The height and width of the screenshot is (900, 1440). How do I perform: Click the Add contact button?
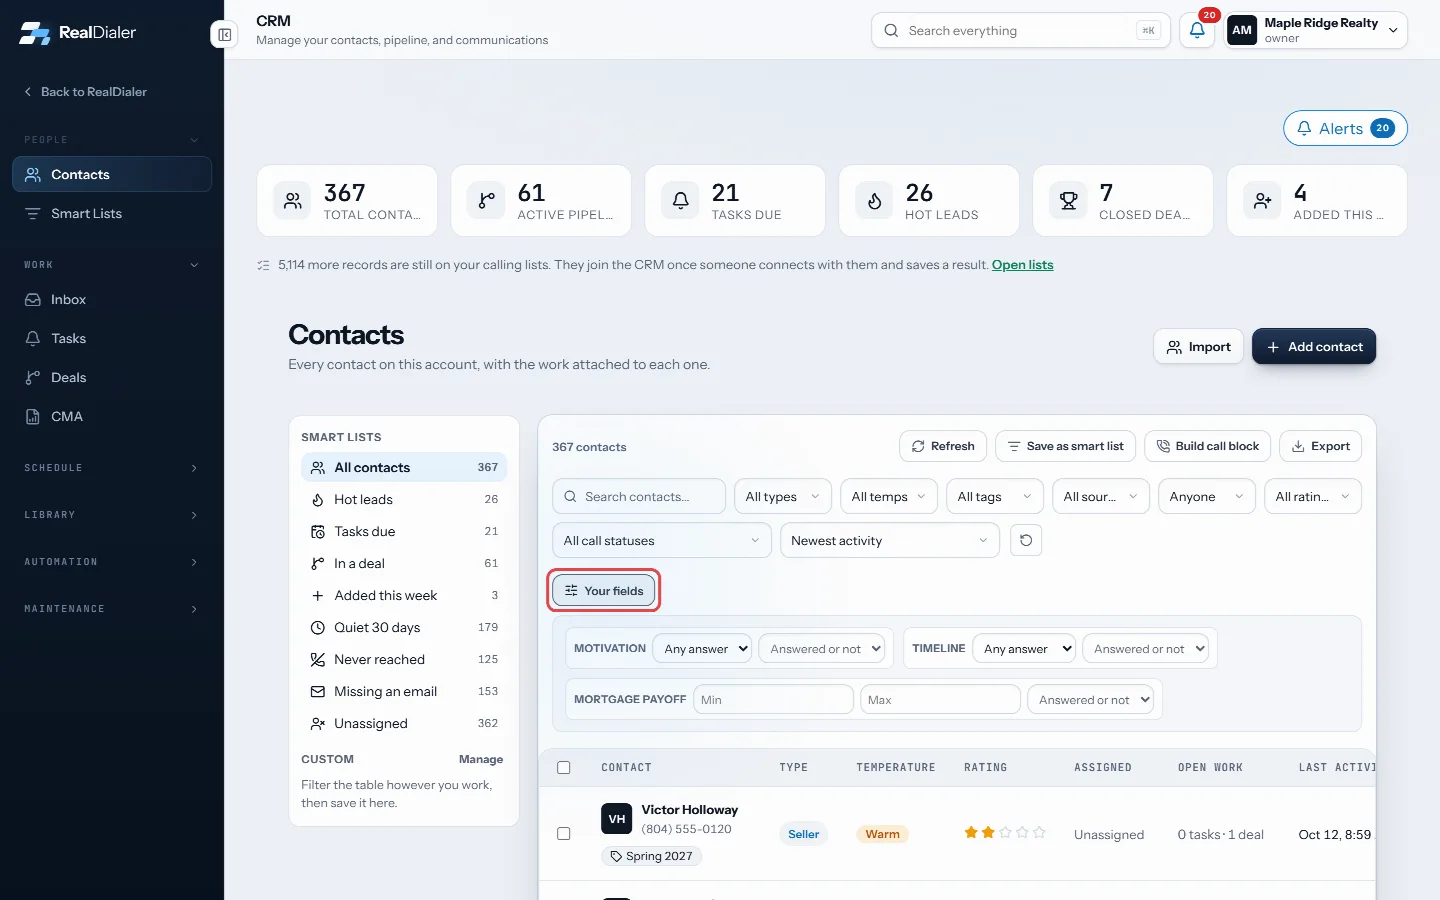pos(1314,347)
